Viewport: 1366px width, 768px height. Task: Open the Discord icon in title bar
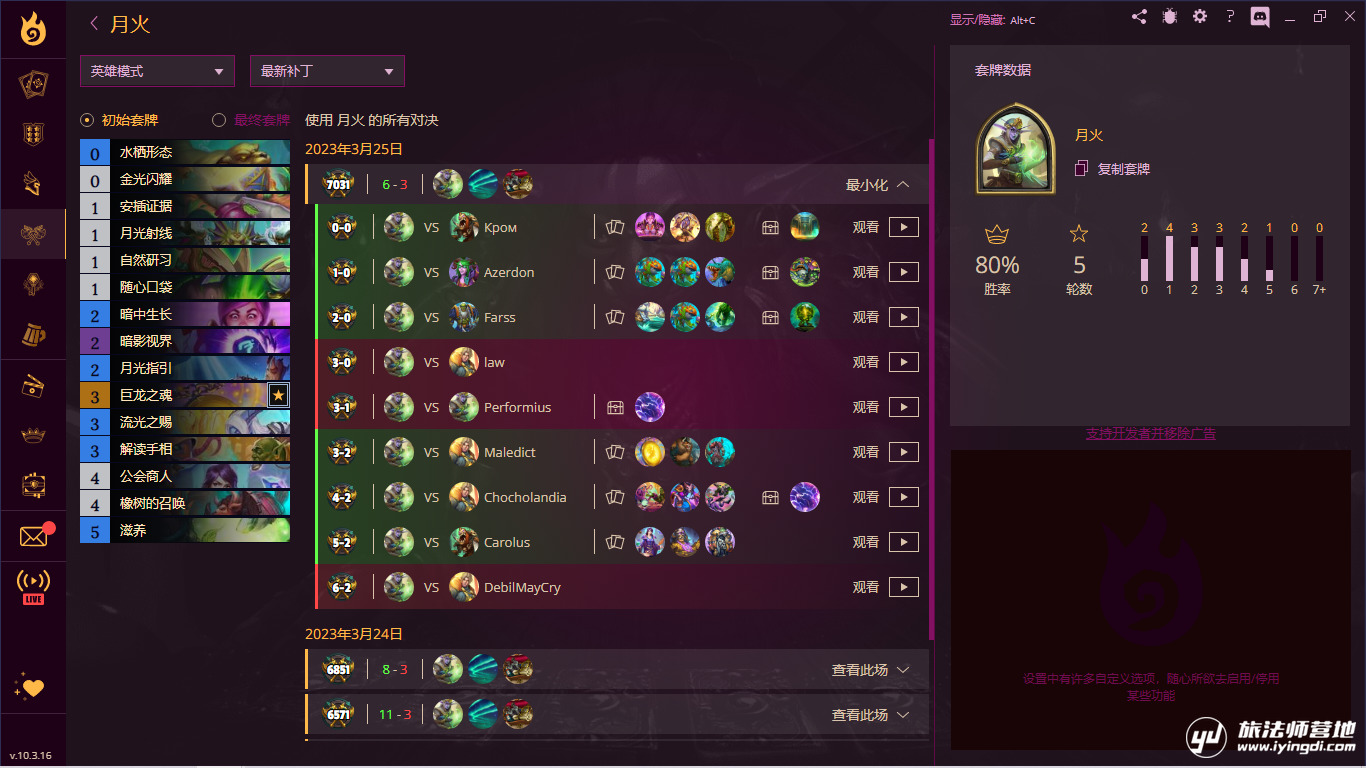pyautogui.click(x=1260, y=17)
